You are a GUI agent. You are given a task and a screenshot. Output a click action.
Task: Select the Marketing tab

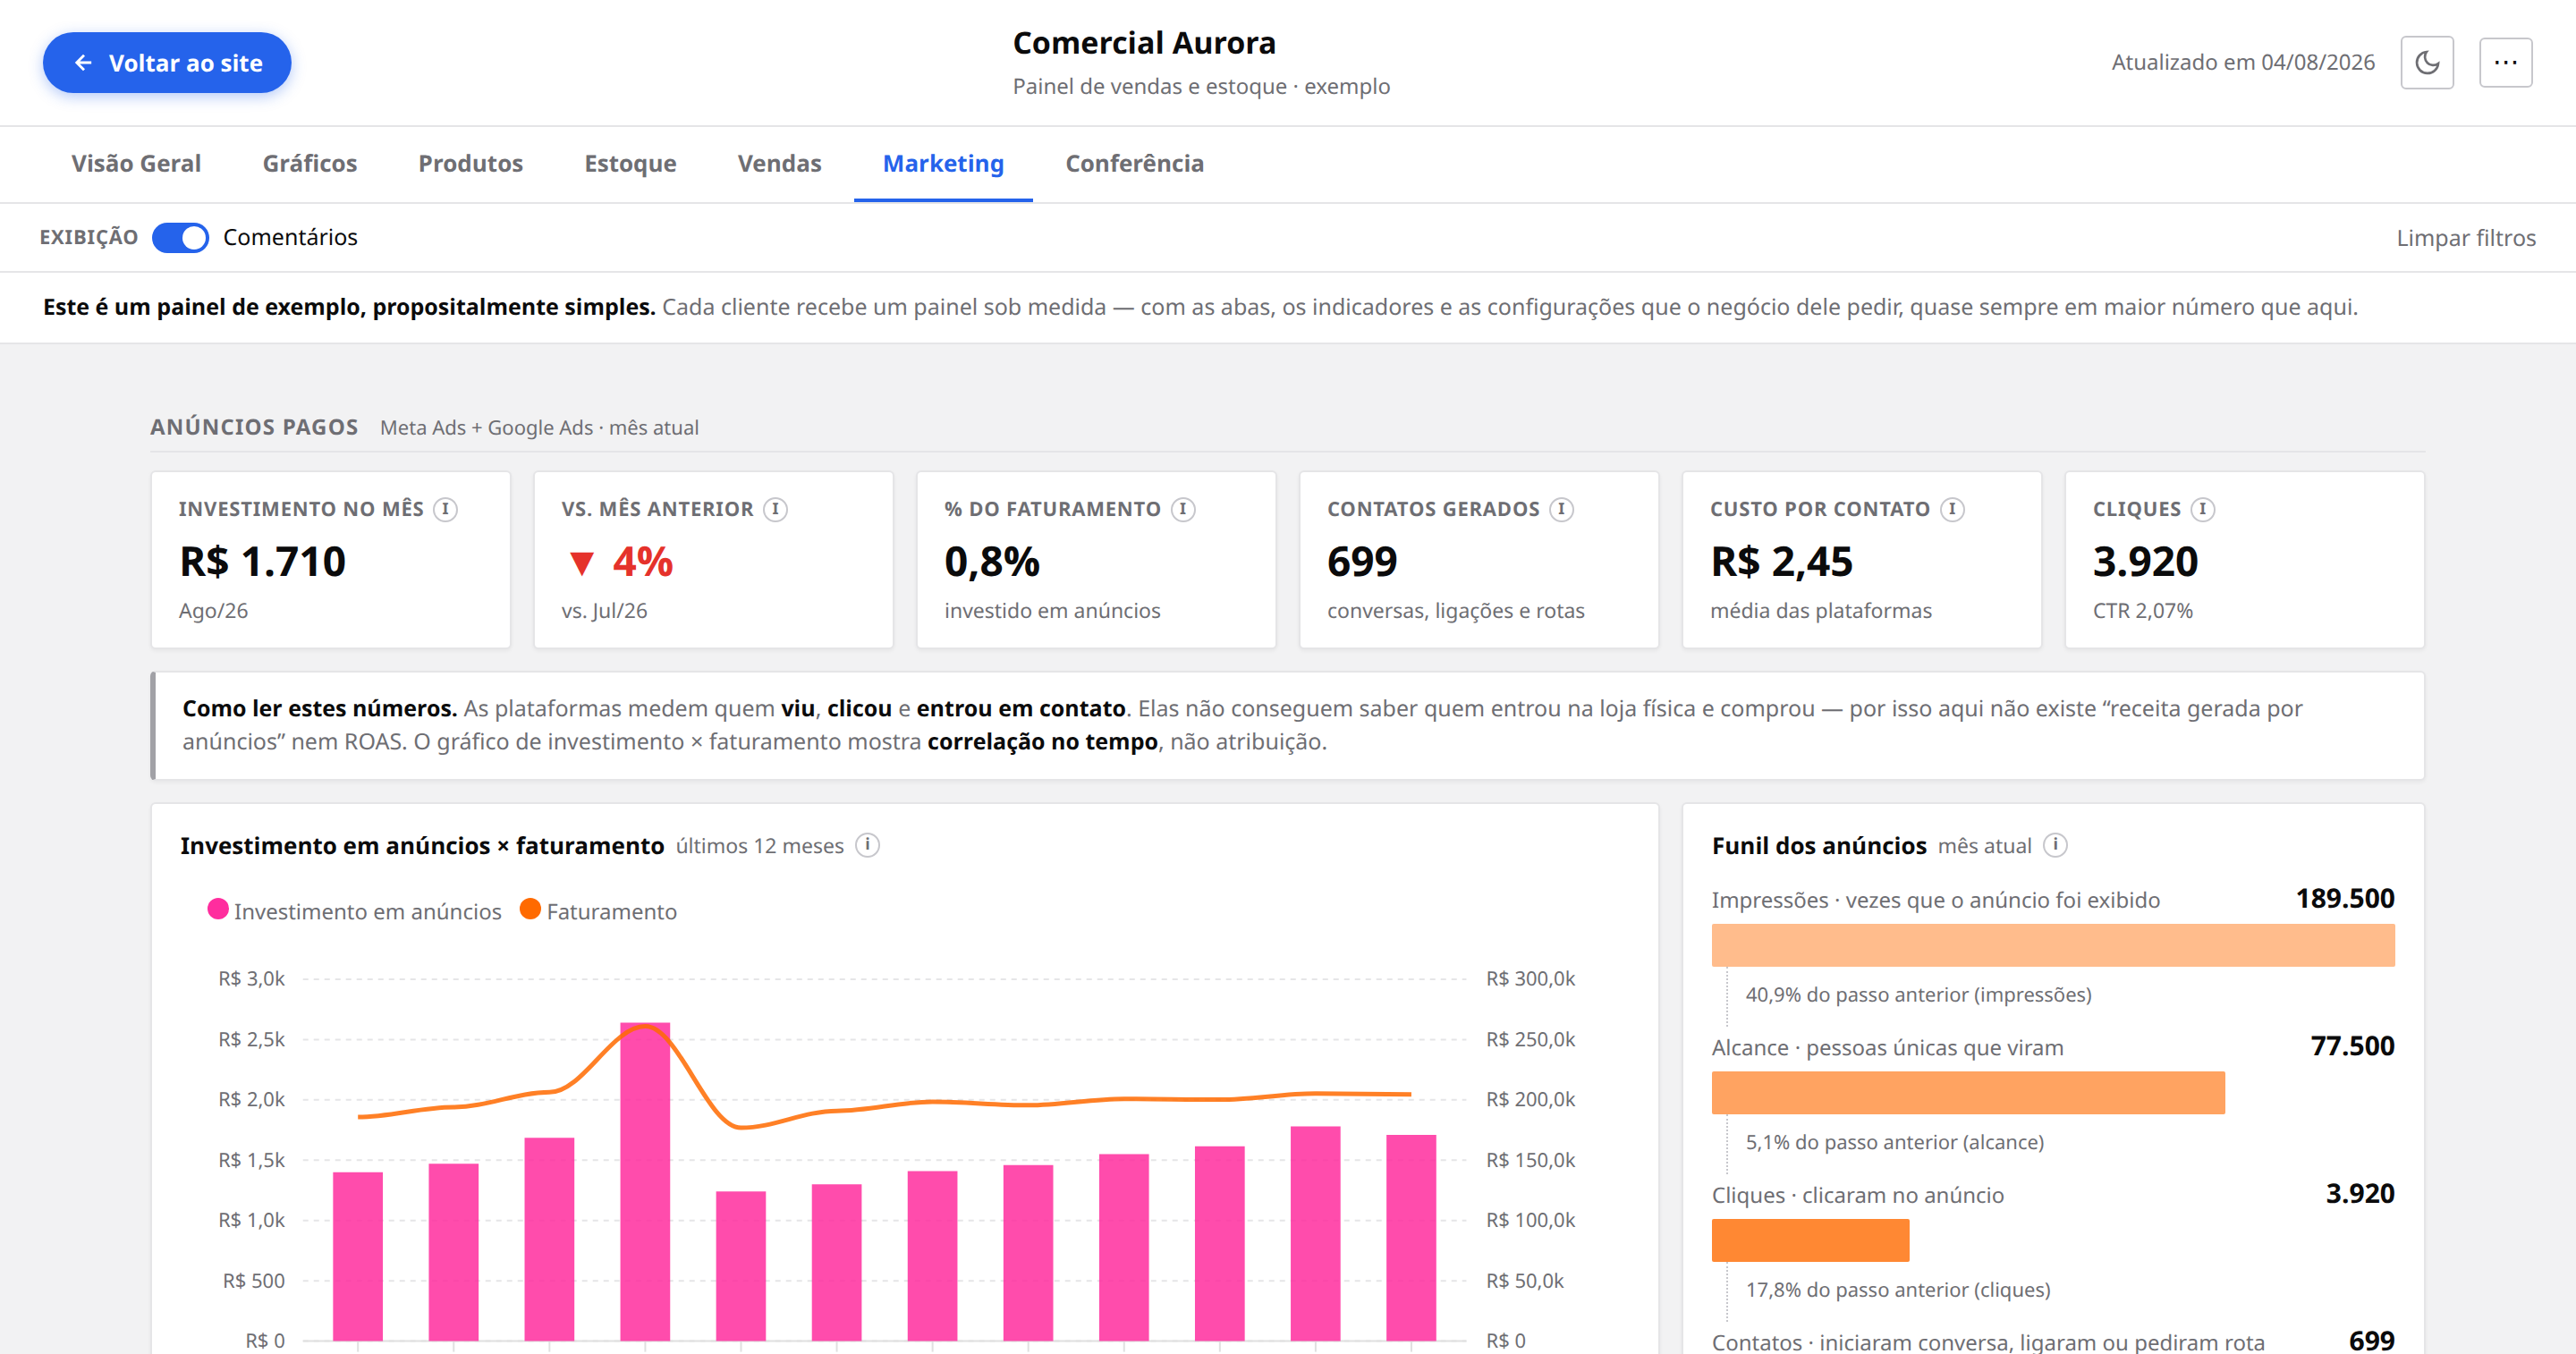pos(943,163)
